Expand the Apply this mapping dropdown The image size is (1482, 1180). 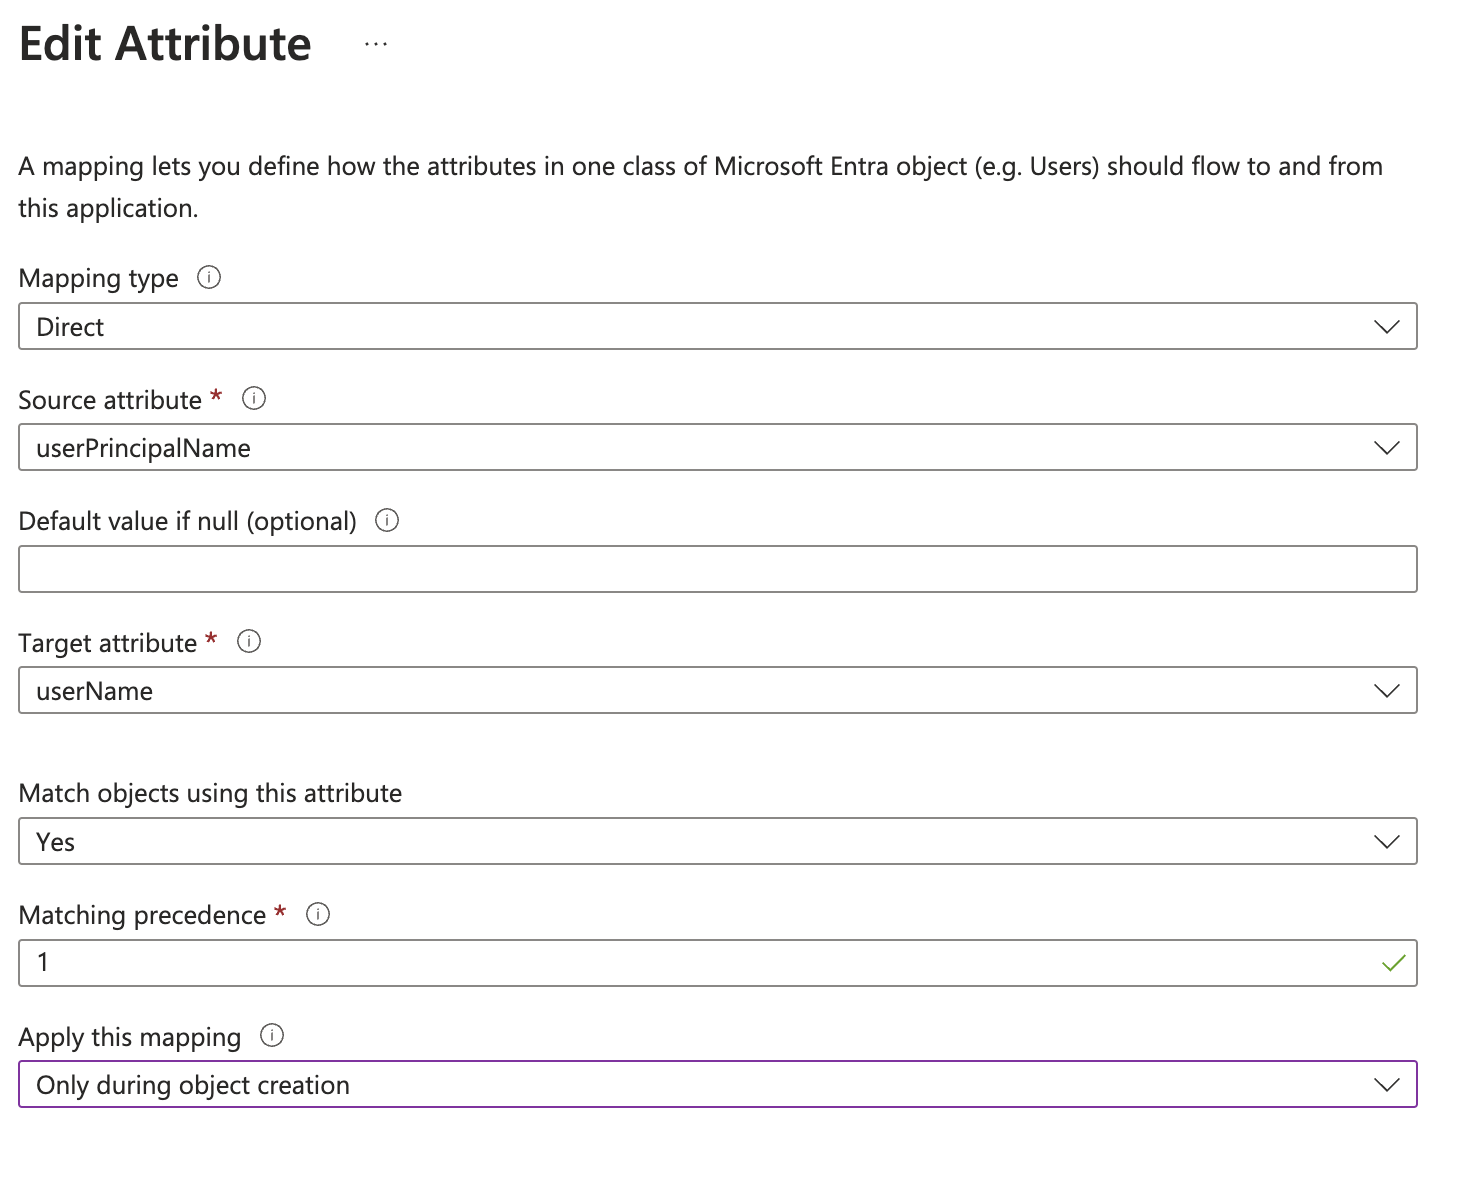700,1085
